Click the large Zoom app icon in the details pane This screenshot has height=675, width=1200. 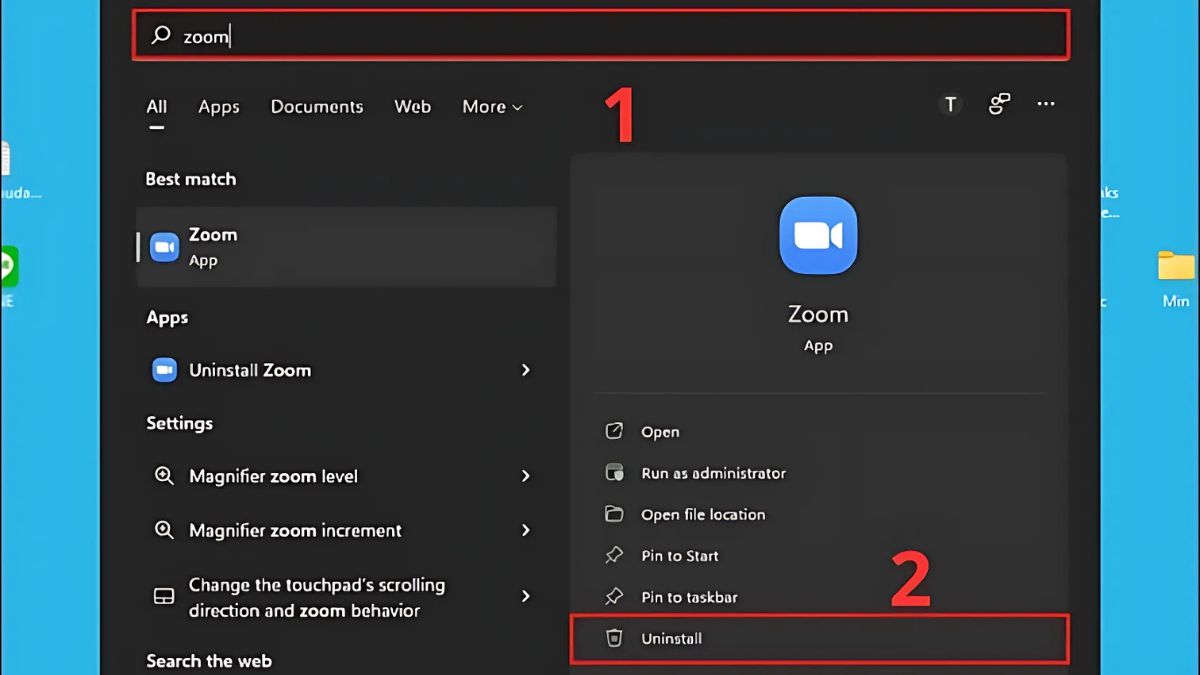(818, 236)
